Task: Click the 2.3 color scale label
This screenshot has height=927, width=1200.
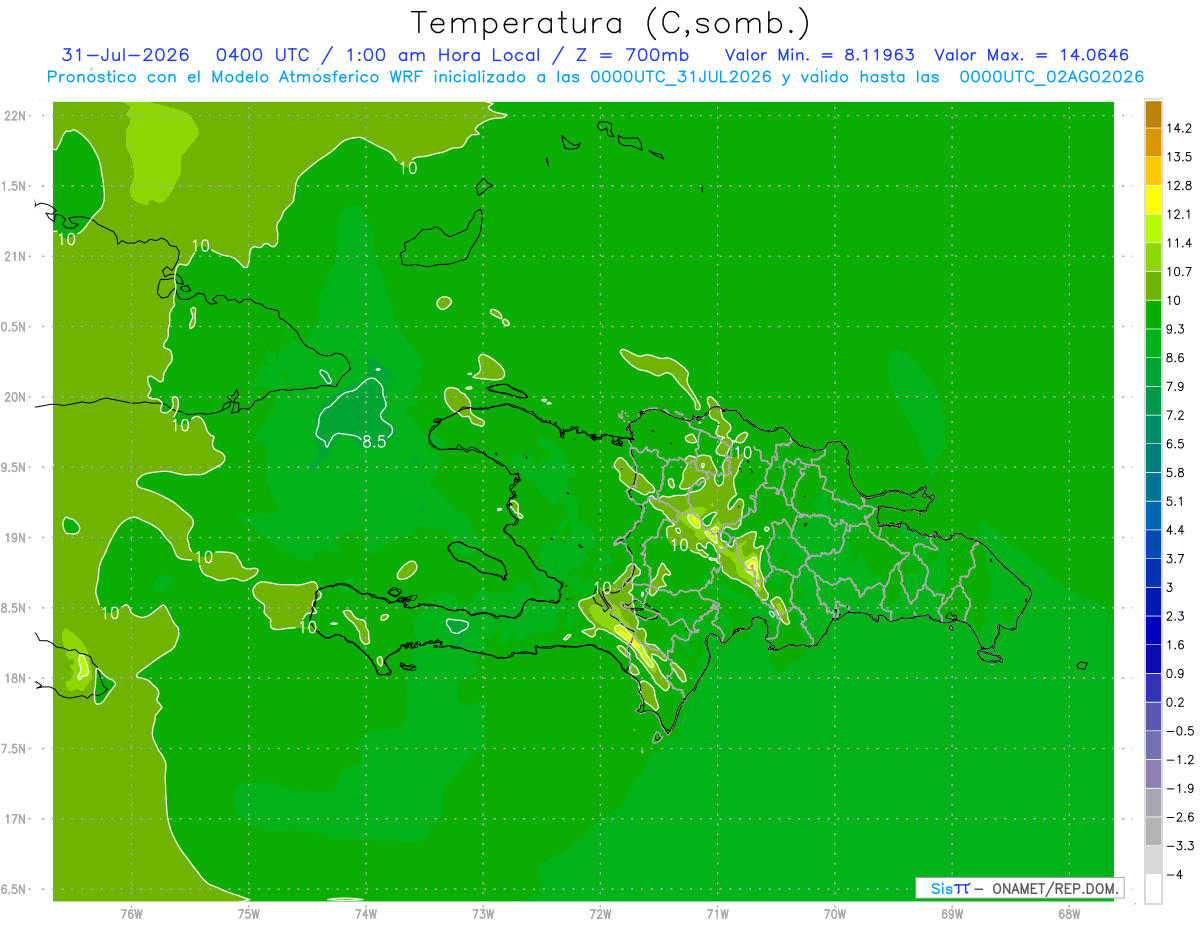Action: pos(1176,616)
